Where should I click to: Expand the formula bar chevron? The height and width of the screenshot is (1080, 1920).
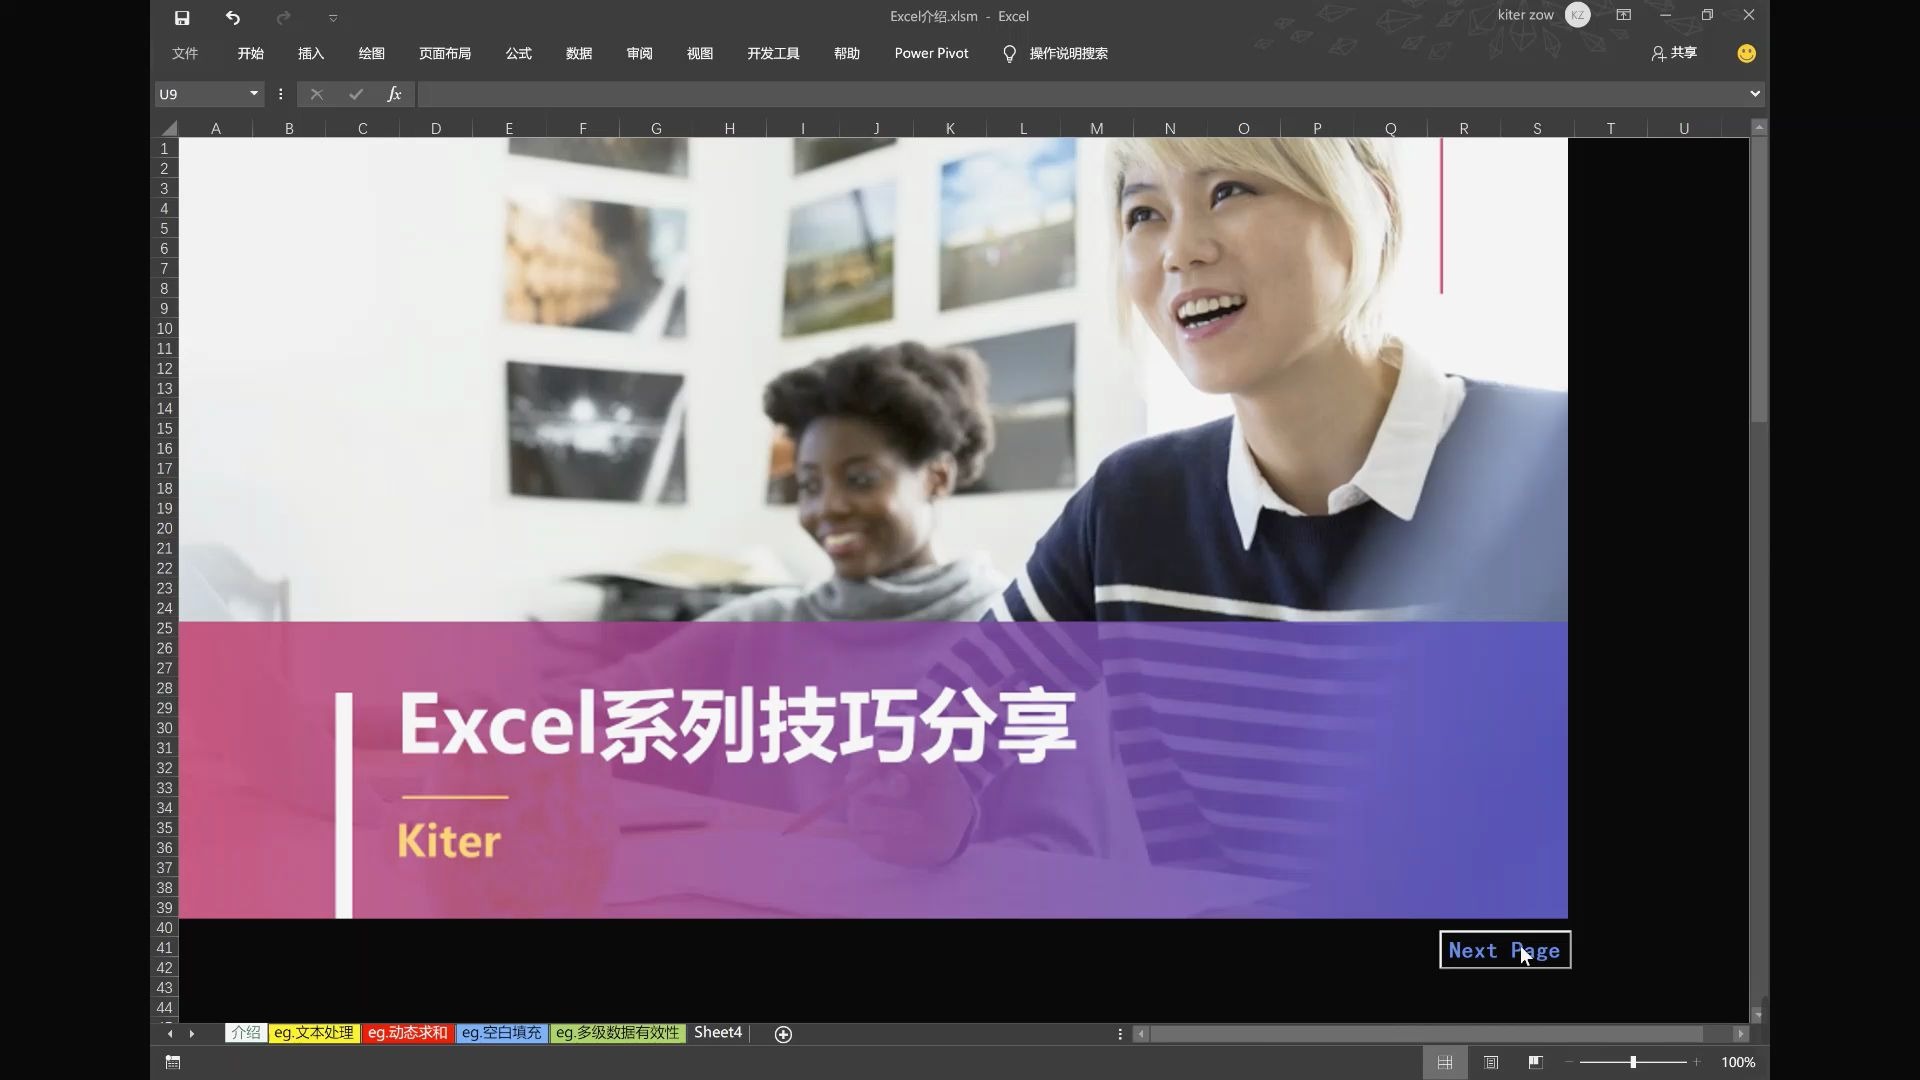click(1754, 94)
